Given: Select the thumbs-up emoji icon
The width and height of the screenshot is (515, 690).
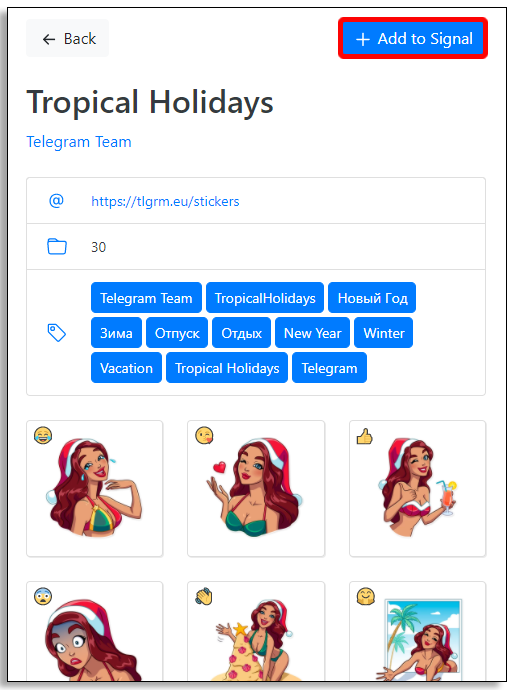Looking at the screenshot, I should pyautogui.click(x=364, y=436).
